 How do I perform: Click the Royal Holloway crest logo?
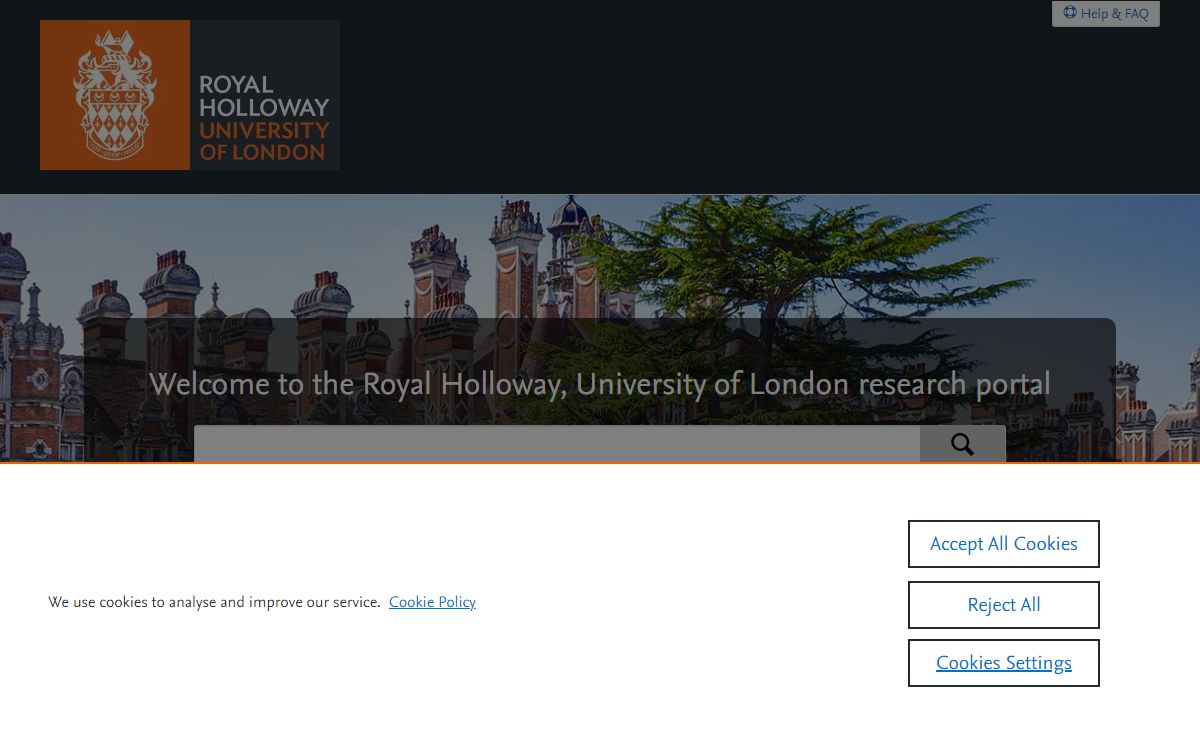(x=190, y=95)
